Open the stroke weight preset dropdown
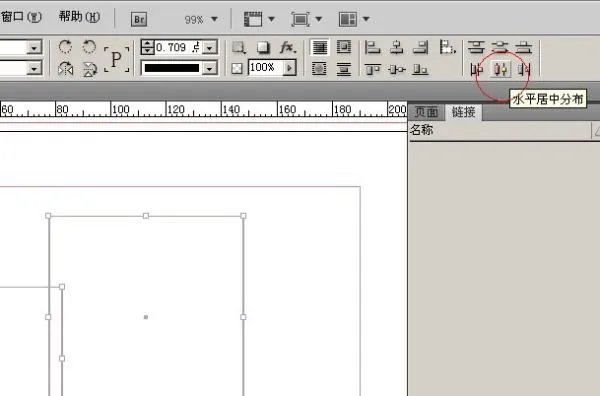 click(210, 48)
